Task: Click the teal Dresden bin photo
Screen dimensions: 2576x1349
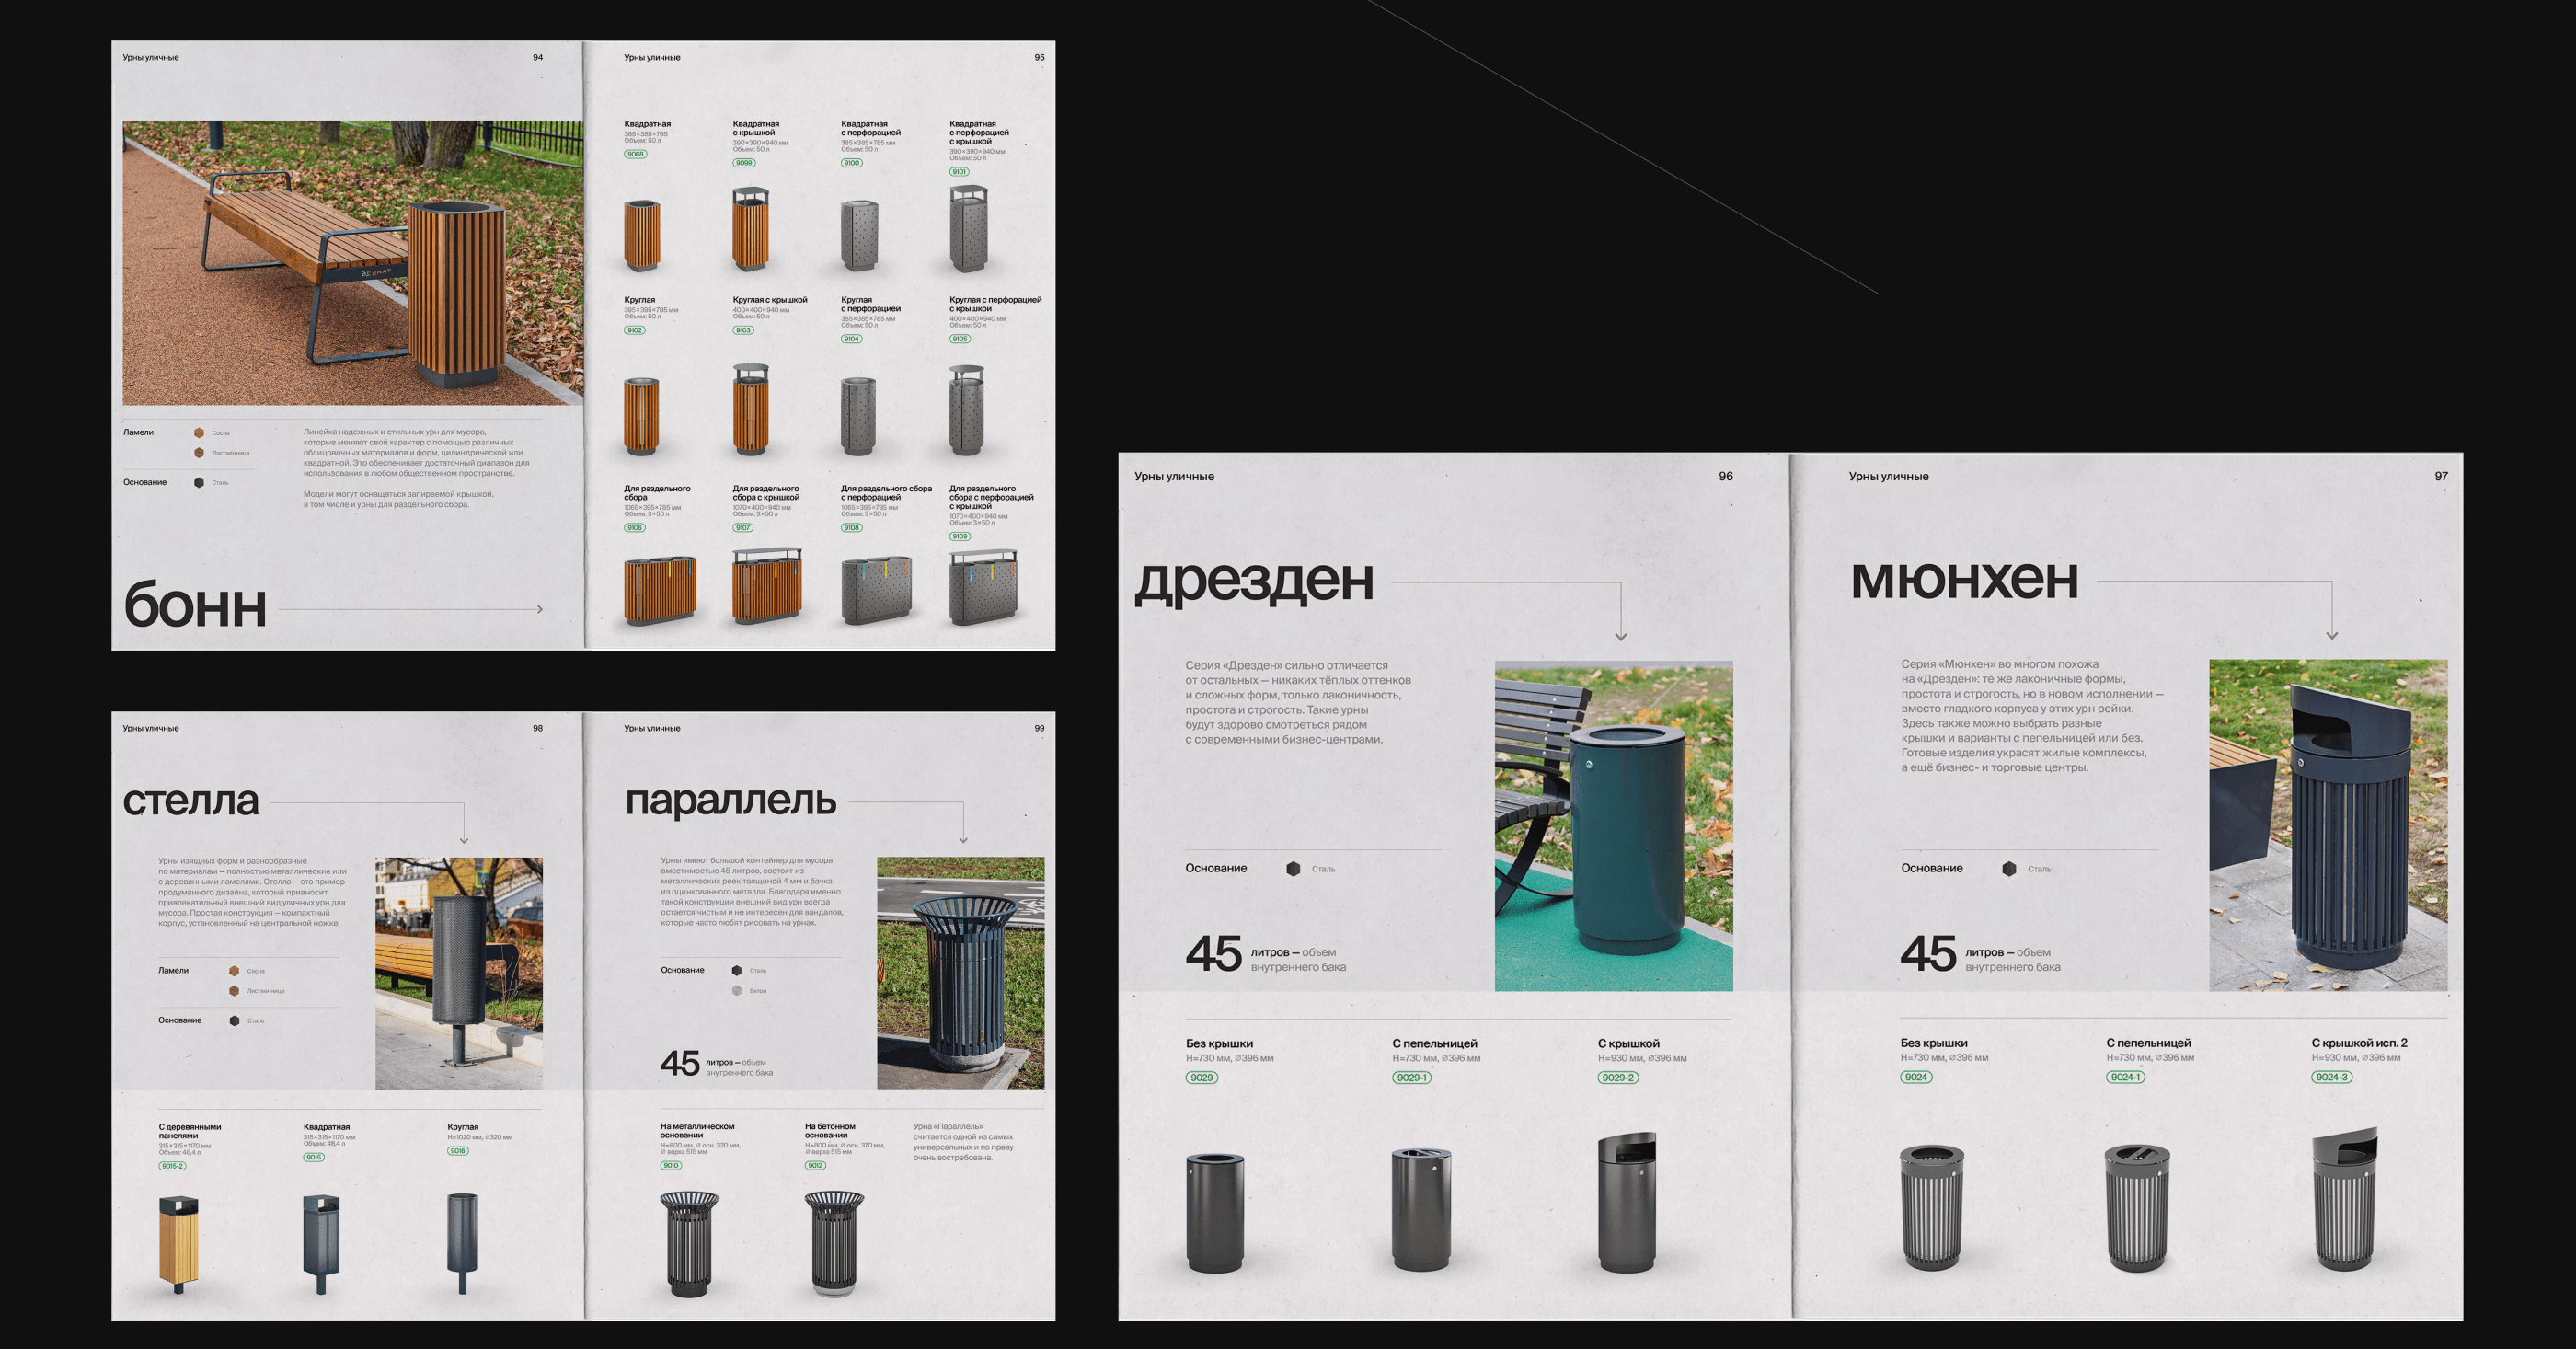Action: (1613, 825)
